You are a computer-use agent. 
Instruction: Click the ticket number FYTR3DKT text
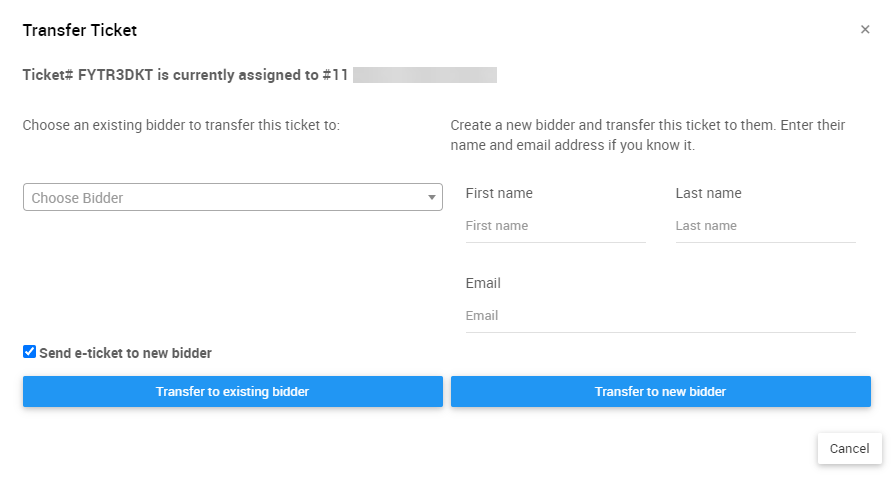coord(115,75)
